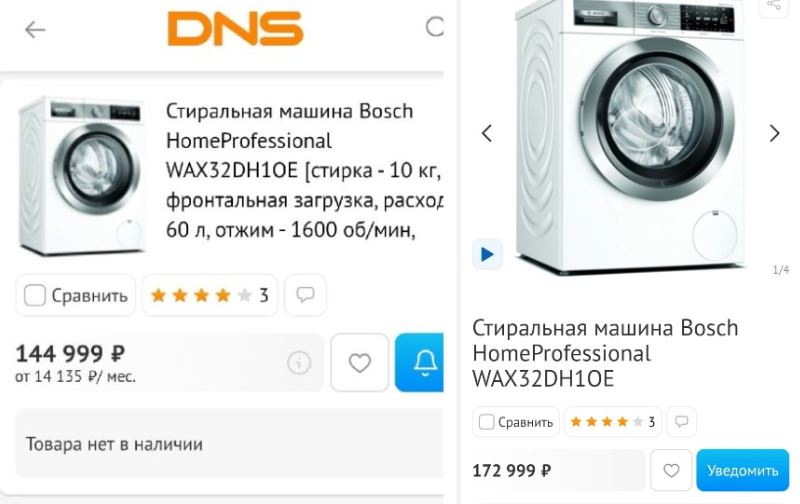The image size is (800, 504).
Task: Open the DNS logo home link
Action: point(235,29)
